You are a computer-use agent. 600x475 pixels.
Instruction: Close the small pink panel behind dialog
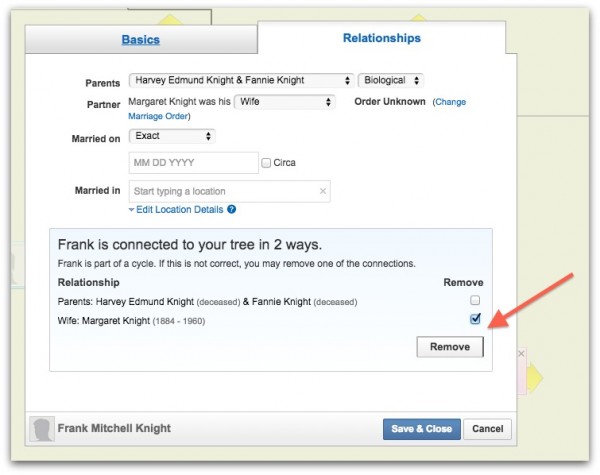521,354
